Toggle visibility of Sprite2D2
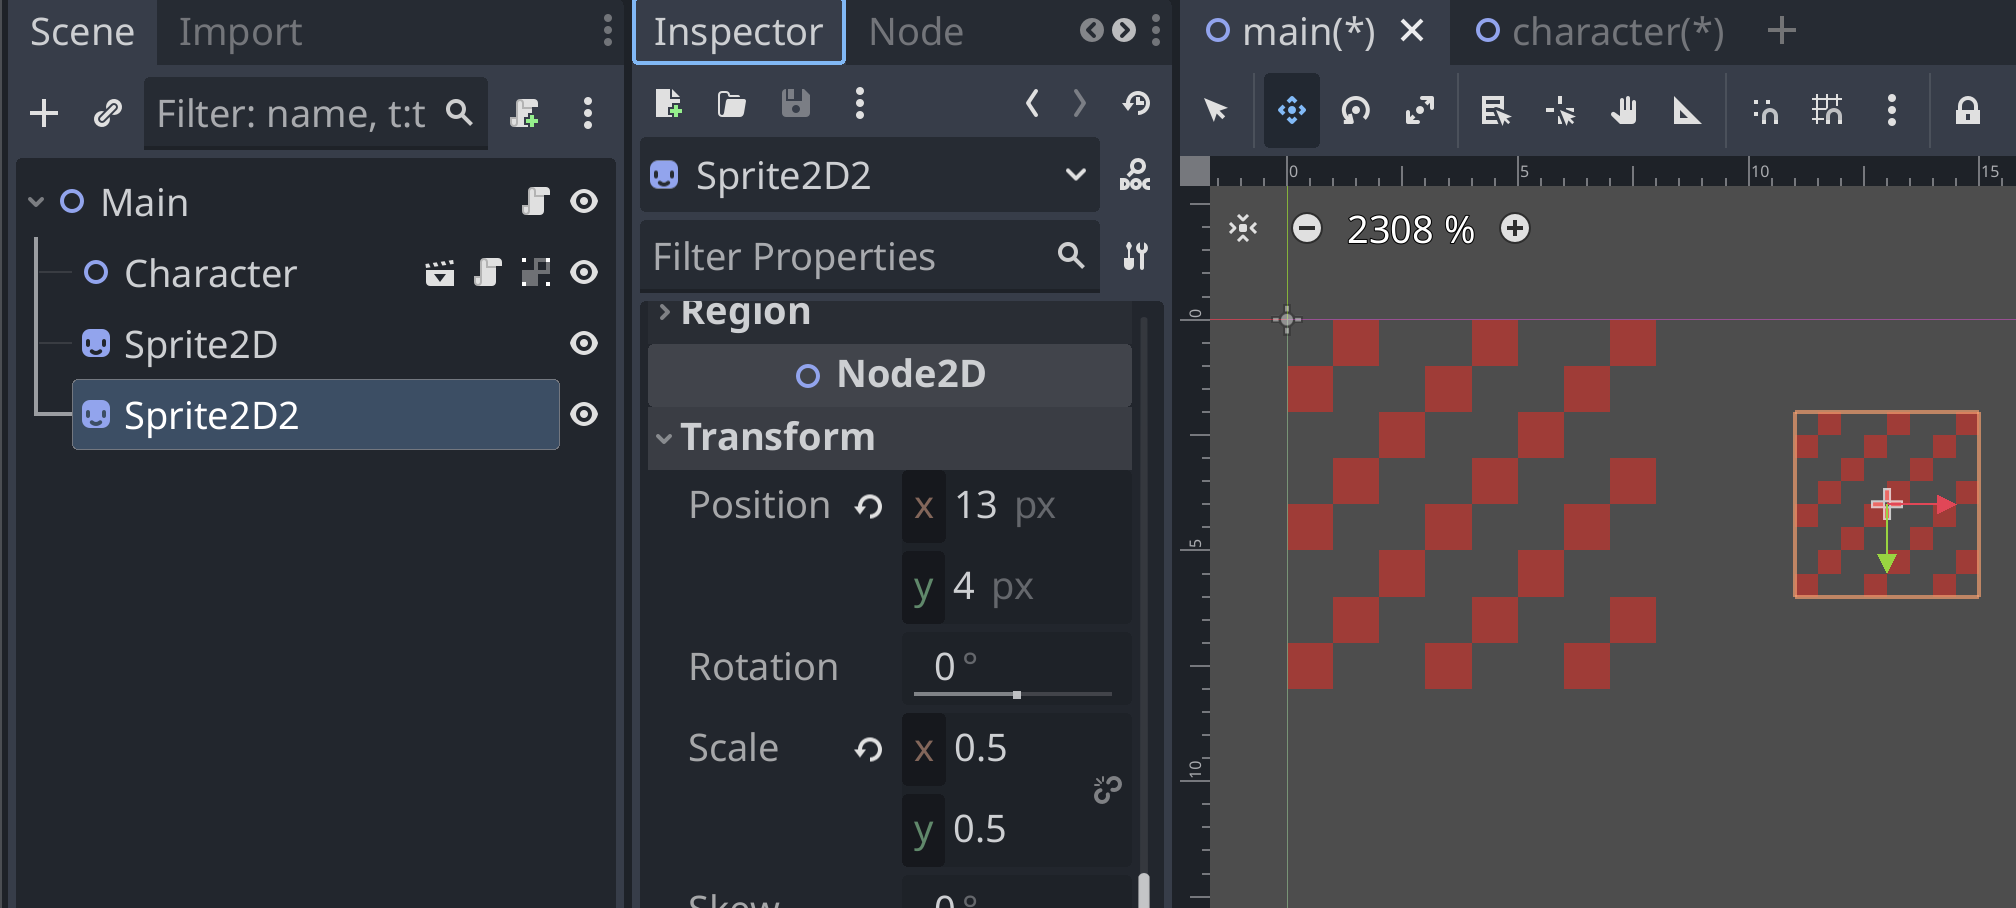Viewport: 2016px width, 908px height. coord(584,414)
